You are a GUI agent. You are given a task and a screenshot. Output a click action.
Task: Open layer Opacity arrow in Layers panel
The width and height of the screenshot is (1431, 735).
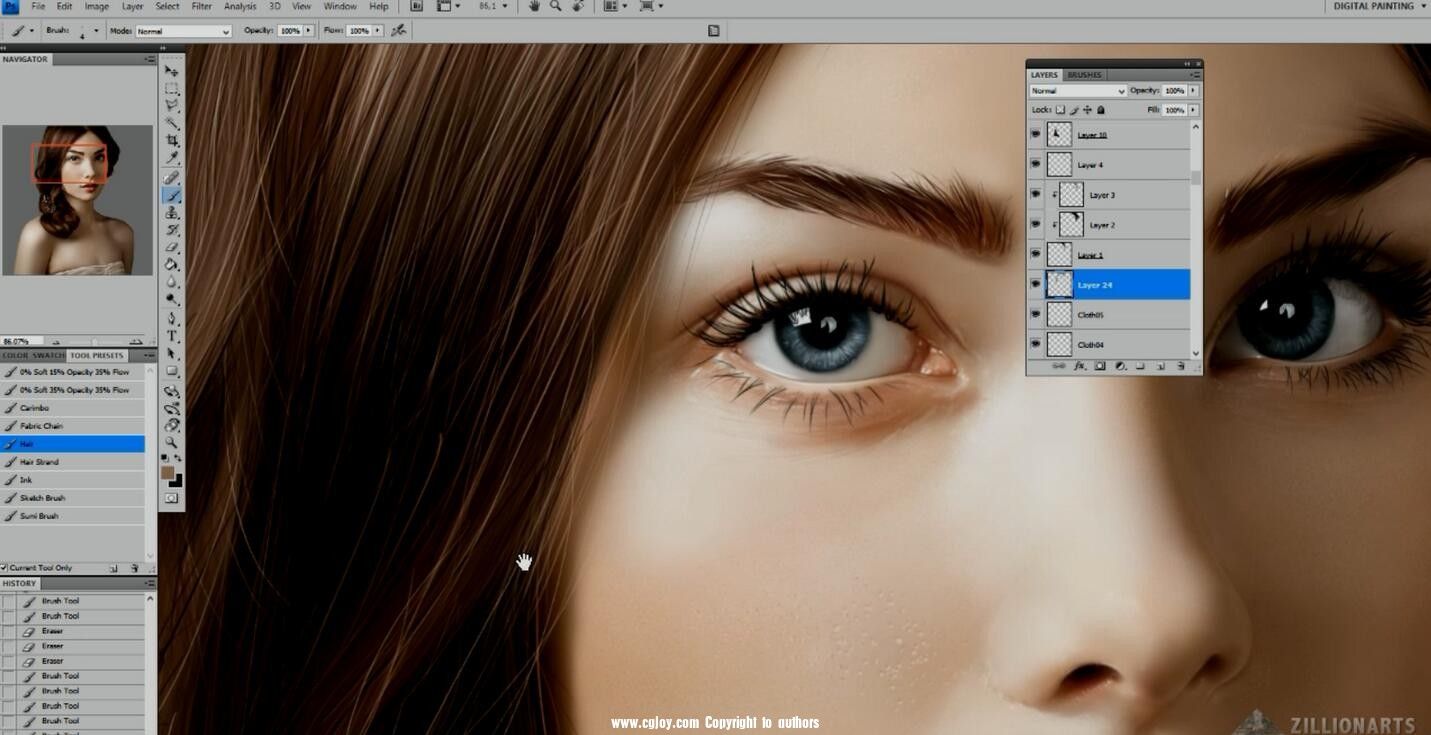pyautogui.click(x=1193, y=90)
